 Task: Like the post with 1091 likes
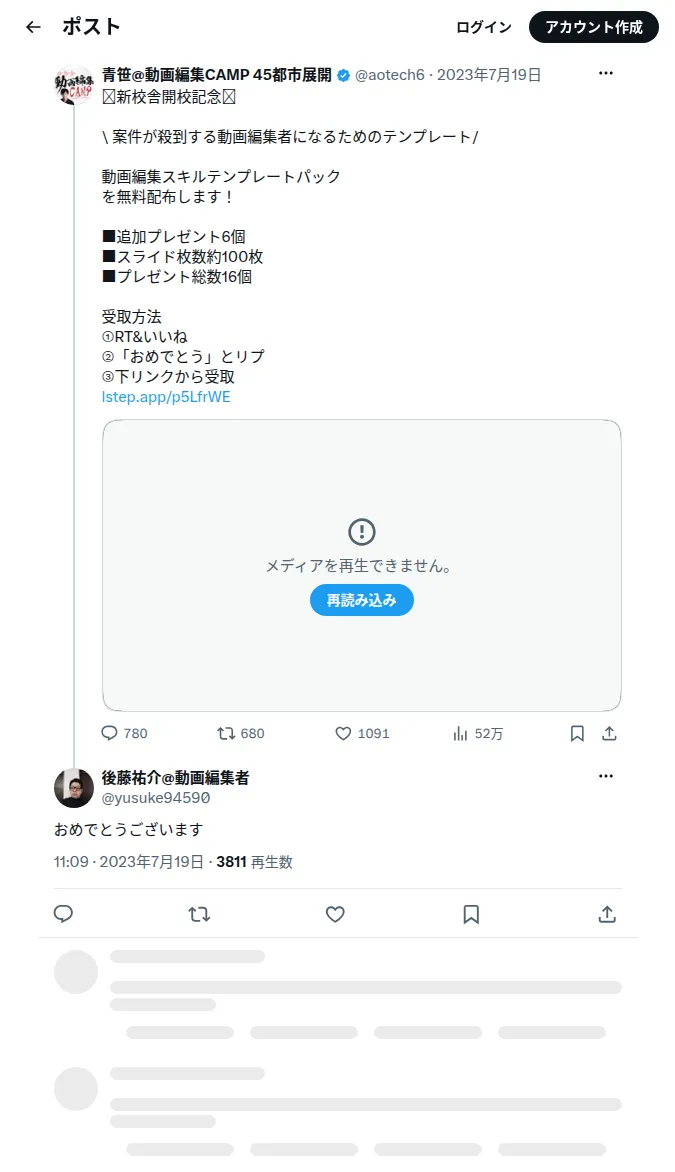(x=363, y=733)
